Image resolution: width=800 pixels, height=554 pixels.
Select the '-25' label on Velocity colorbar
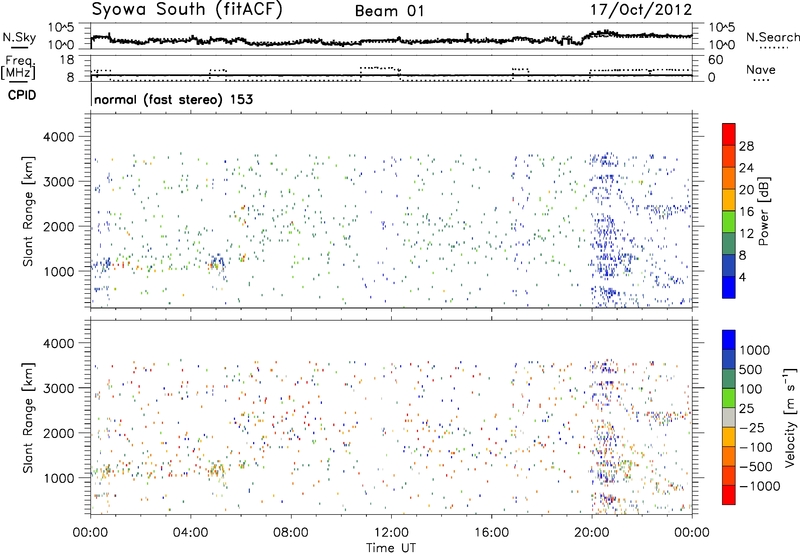[751, 427]
